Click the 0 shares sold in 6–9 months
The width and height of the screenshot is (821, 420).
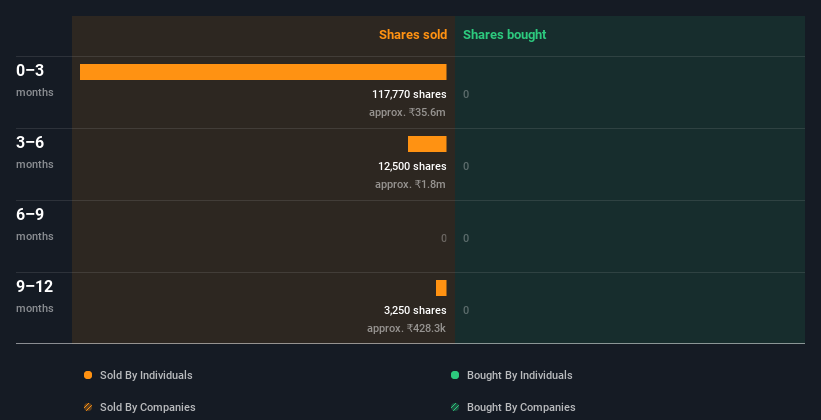pos(444,238)
